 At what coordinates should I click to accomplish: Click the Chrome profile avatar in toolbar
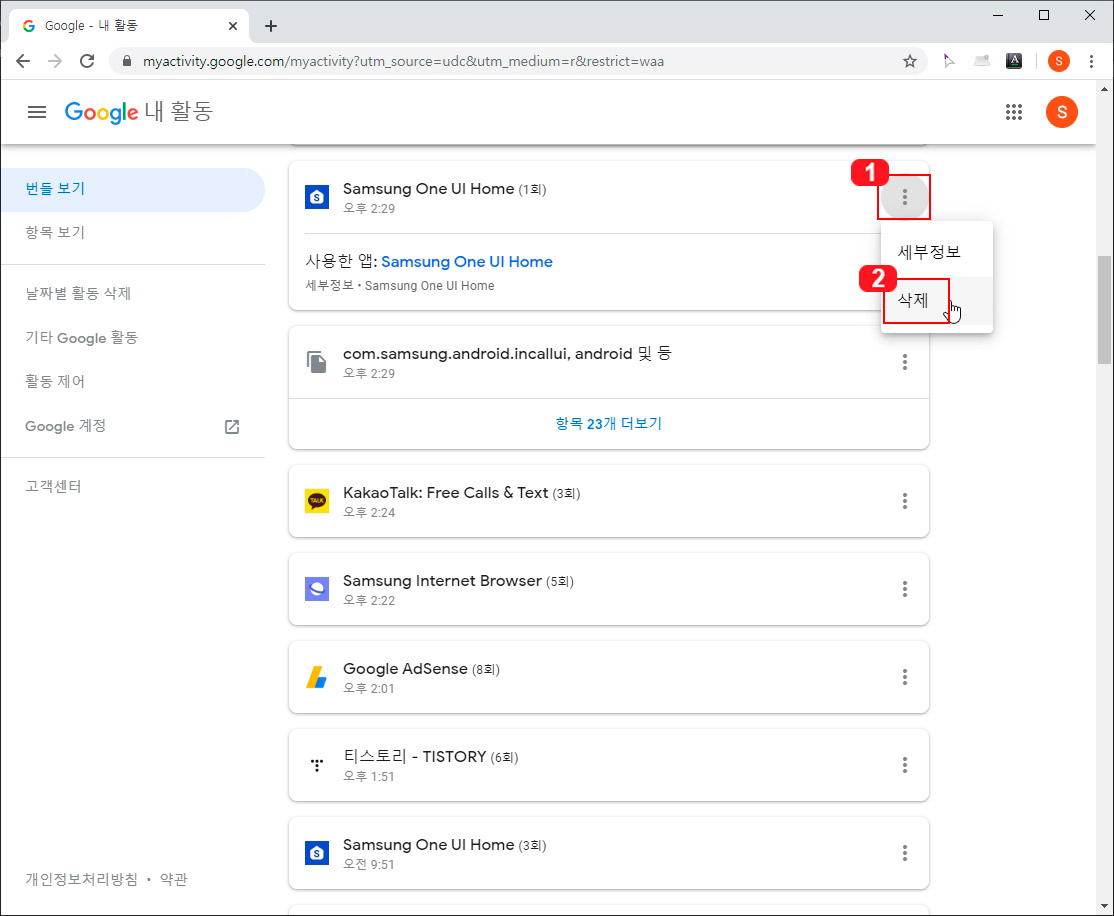pyautogui.click(x=1059, y=61)
